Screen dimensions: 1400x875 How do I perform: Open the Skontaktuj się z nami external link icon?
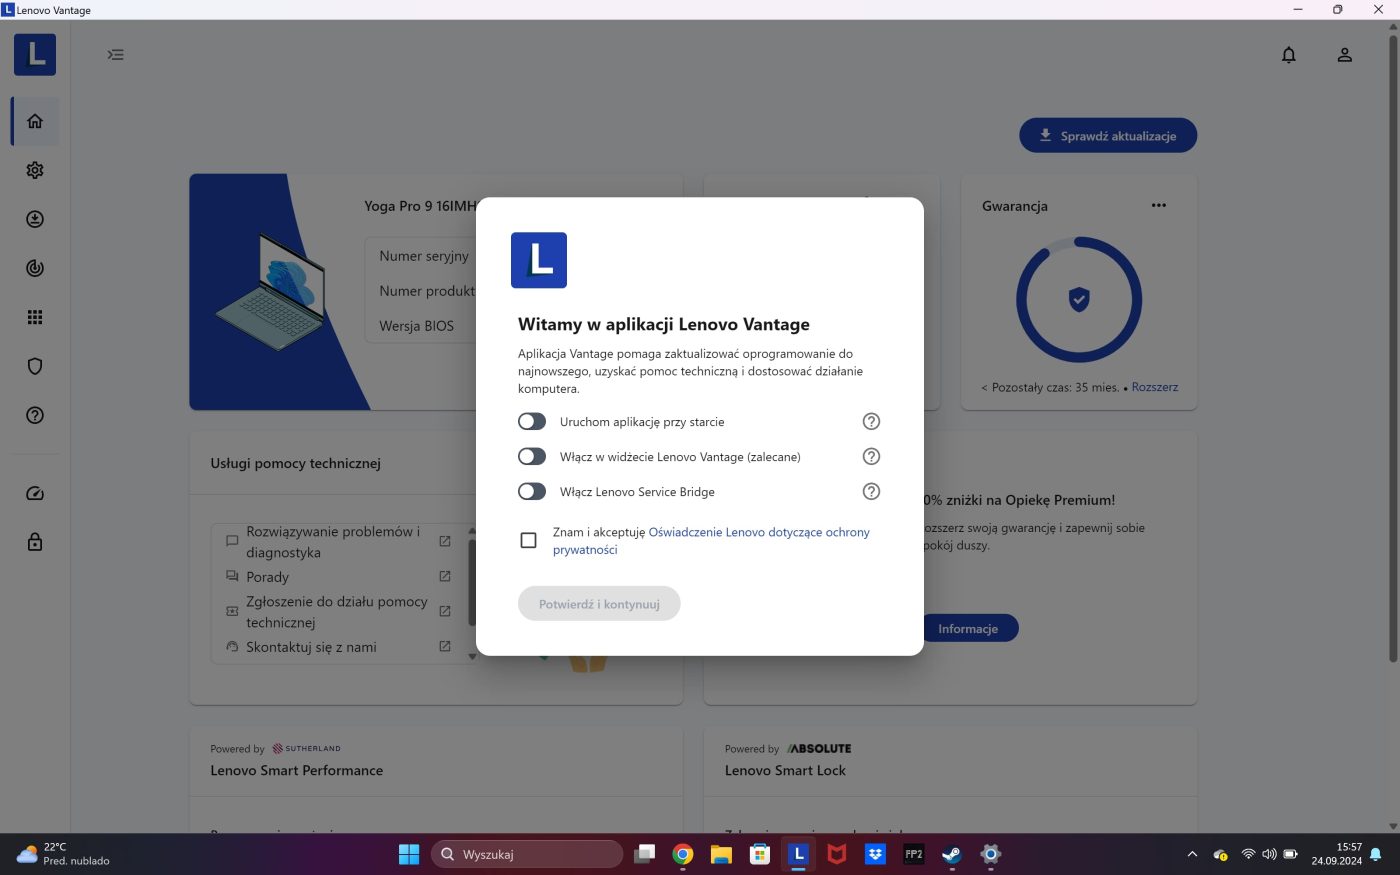pyautogui.click(x=445, y=646)
